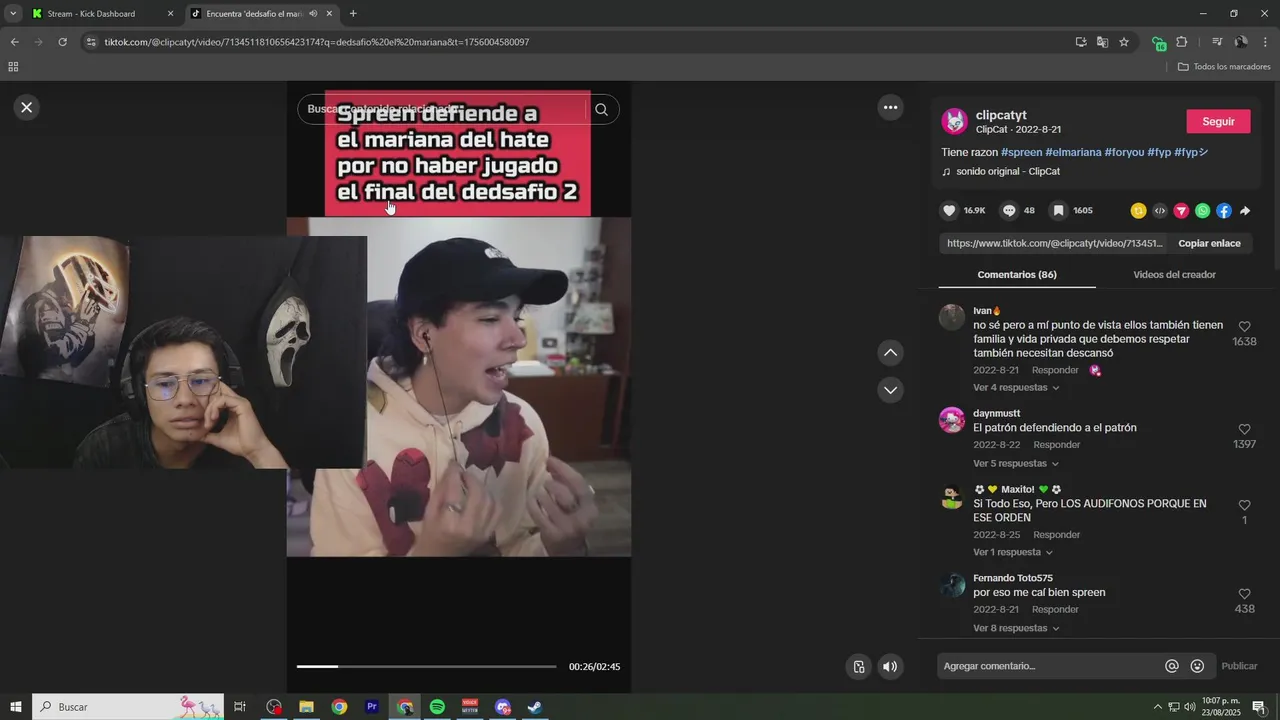Open comments via speech bubble icon
The width and height of the screenshot is (1280, 720).
(x=1009, y=210)
